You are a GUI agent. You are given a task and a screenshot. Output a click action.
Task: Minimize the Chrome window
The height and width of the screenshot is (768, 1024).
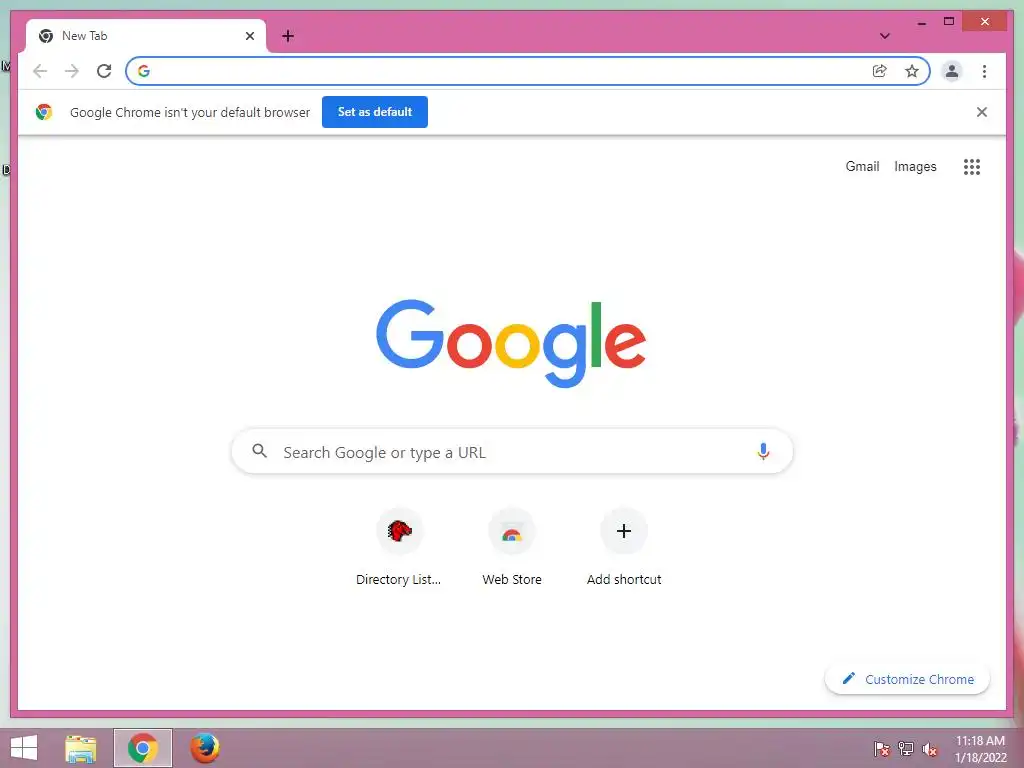921,22
